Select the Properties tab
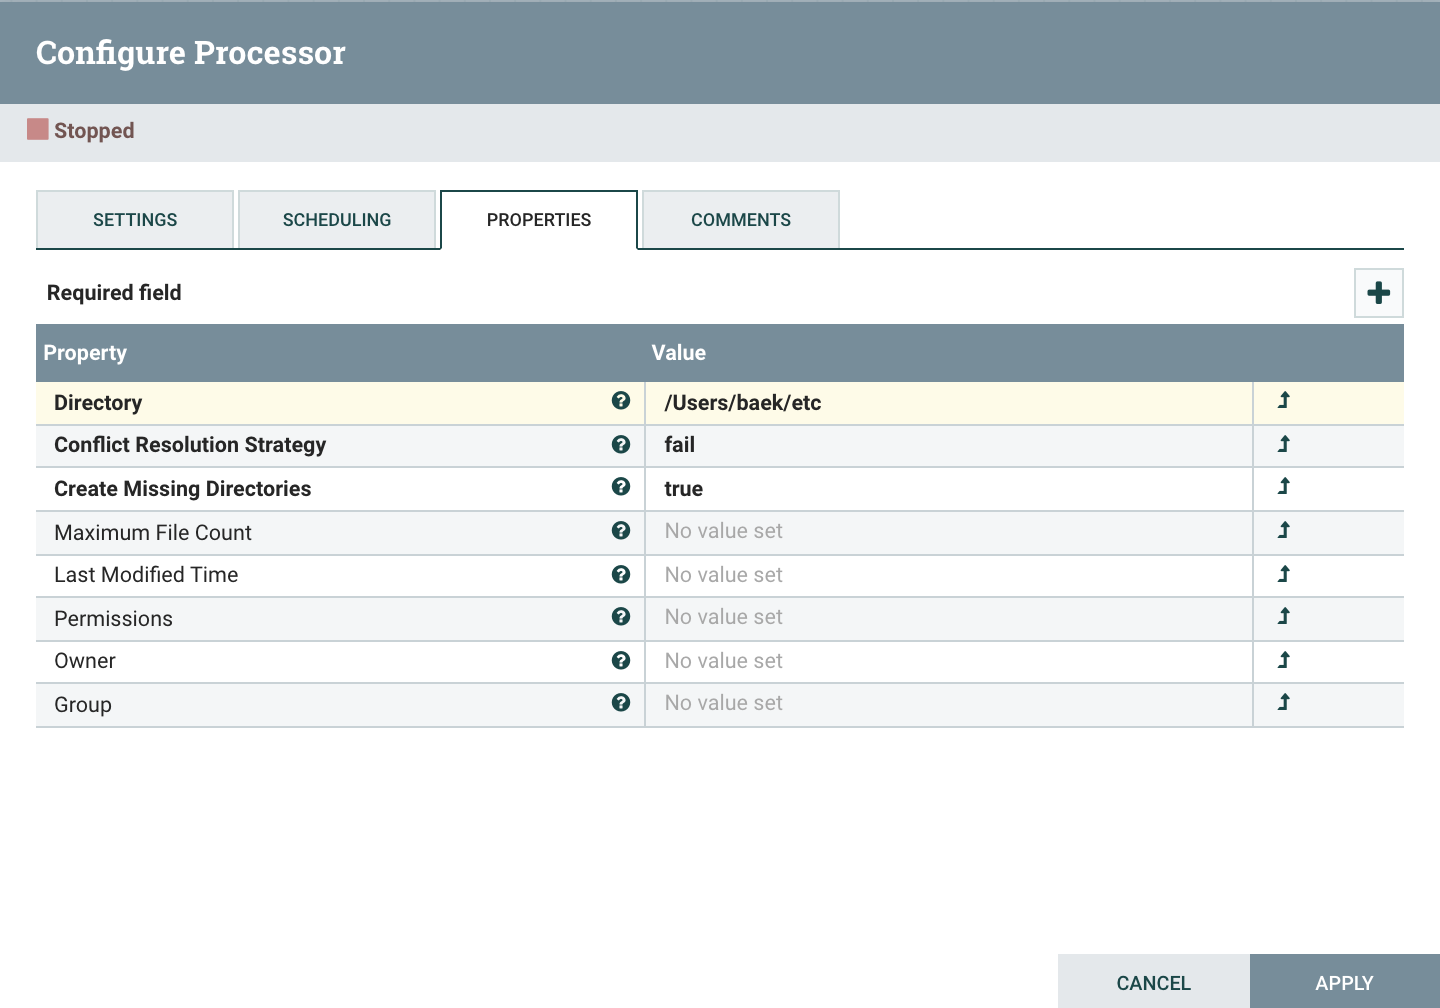 [x=539, y=220]
